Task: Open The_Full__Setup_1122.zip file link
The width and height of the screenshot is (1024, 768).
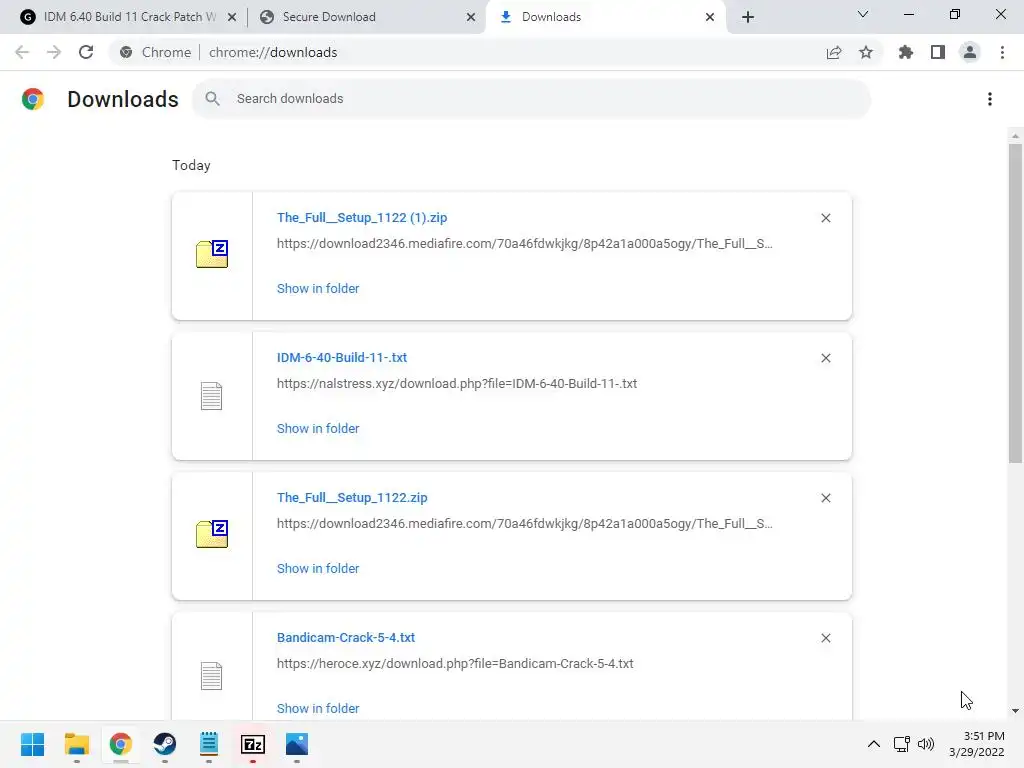Action: click(352, 498)
